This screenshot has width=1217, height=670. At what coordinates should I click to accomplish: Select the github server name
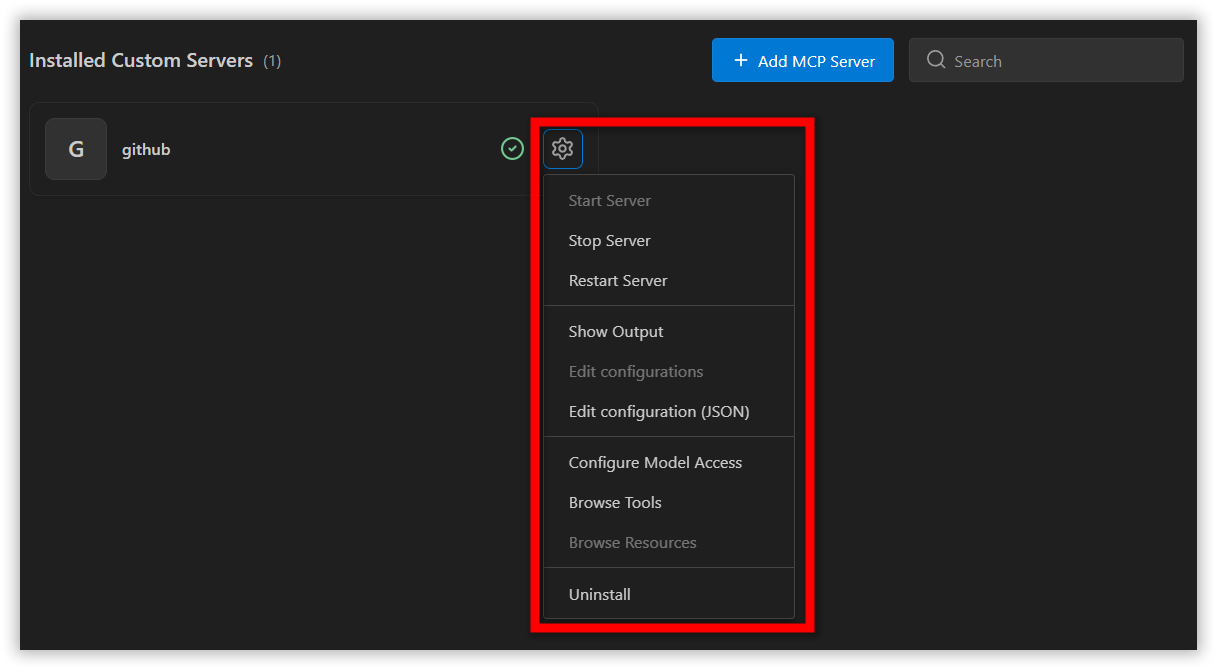click(x=146, y=150)
